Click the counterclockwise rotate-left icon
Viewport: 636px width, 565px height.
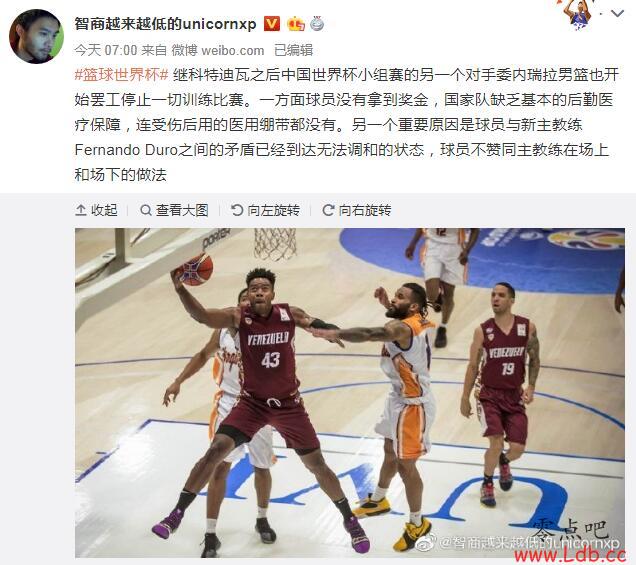pos(237,210)
